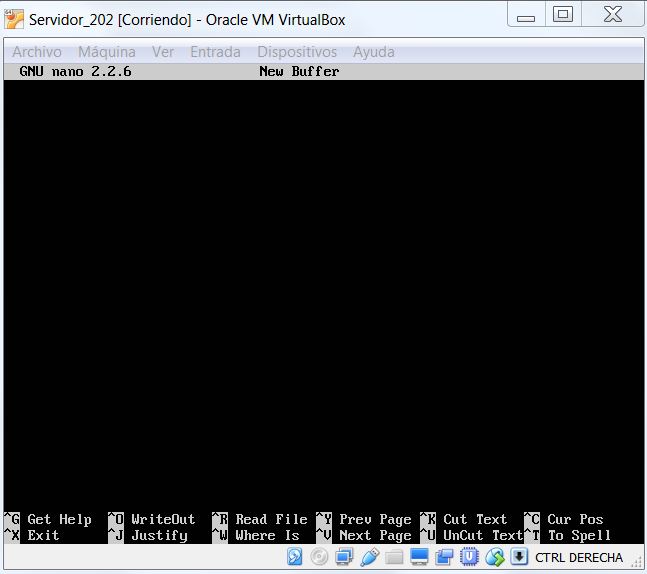Click the VirtualBox icon in title bar
The height and width of the screenshot is (574, 647).
tap(14, 19)
